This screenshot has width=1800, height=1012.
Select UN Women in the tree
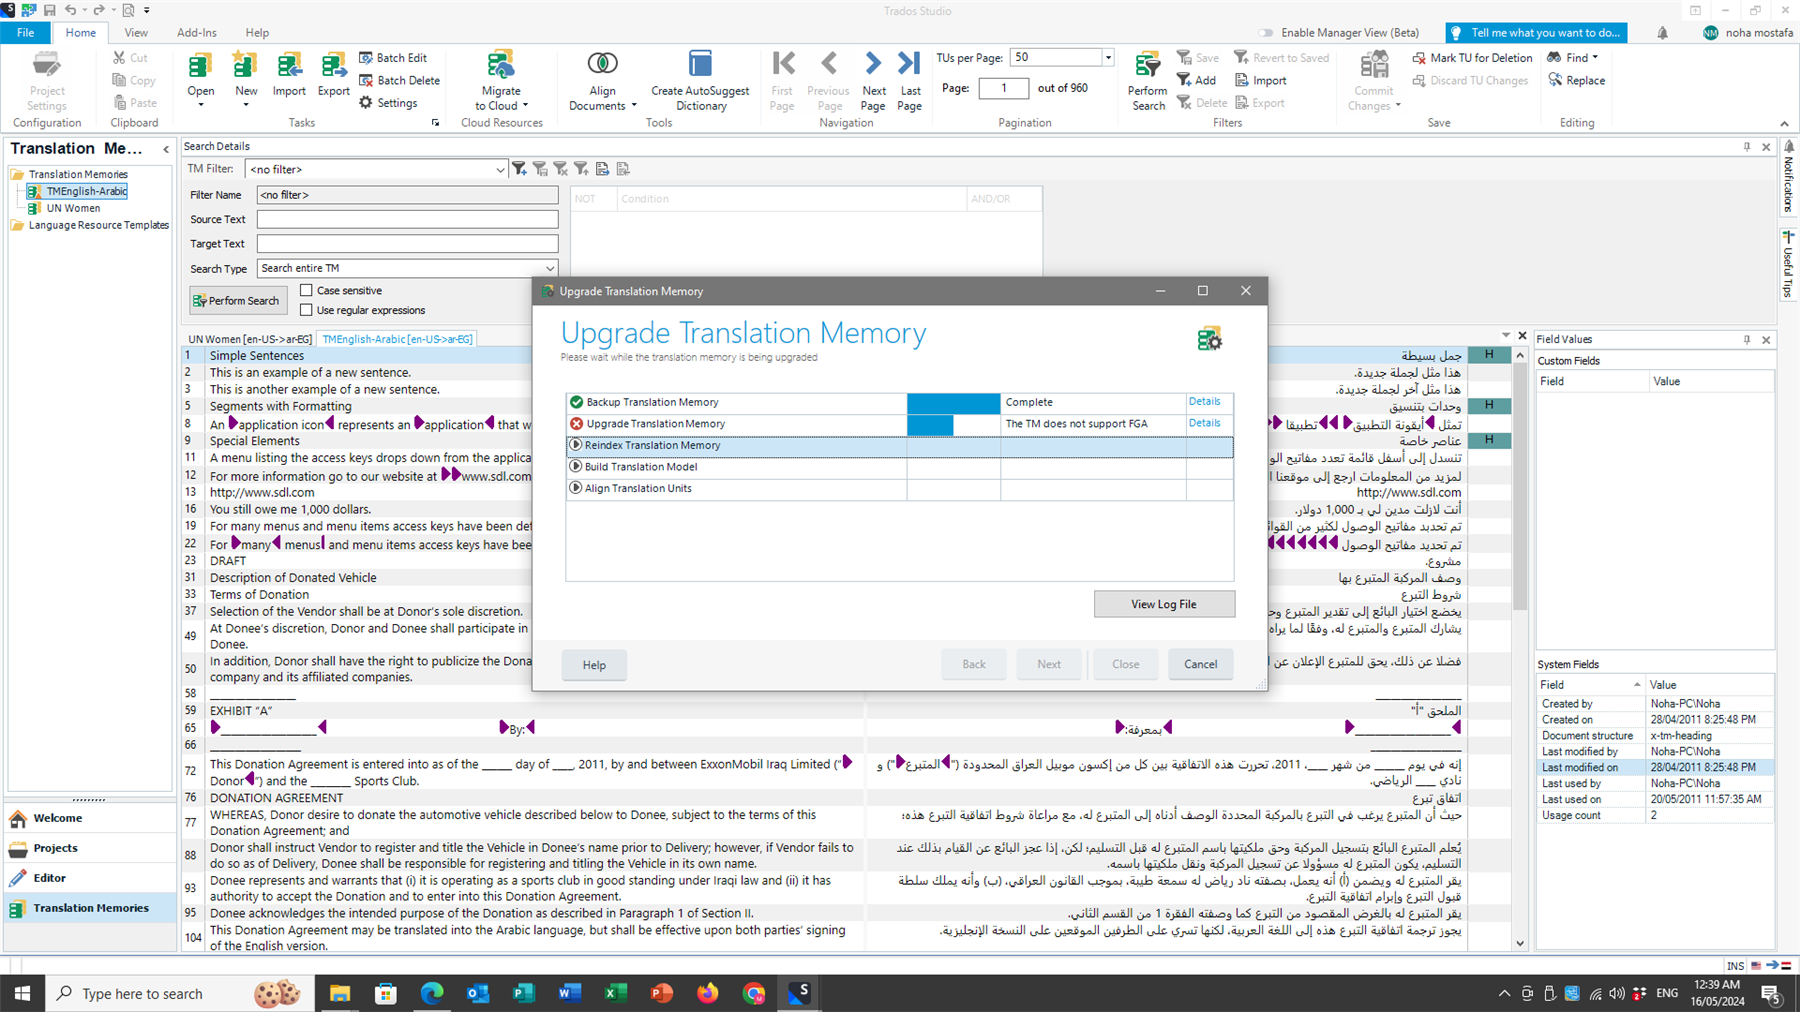(73, 208)
